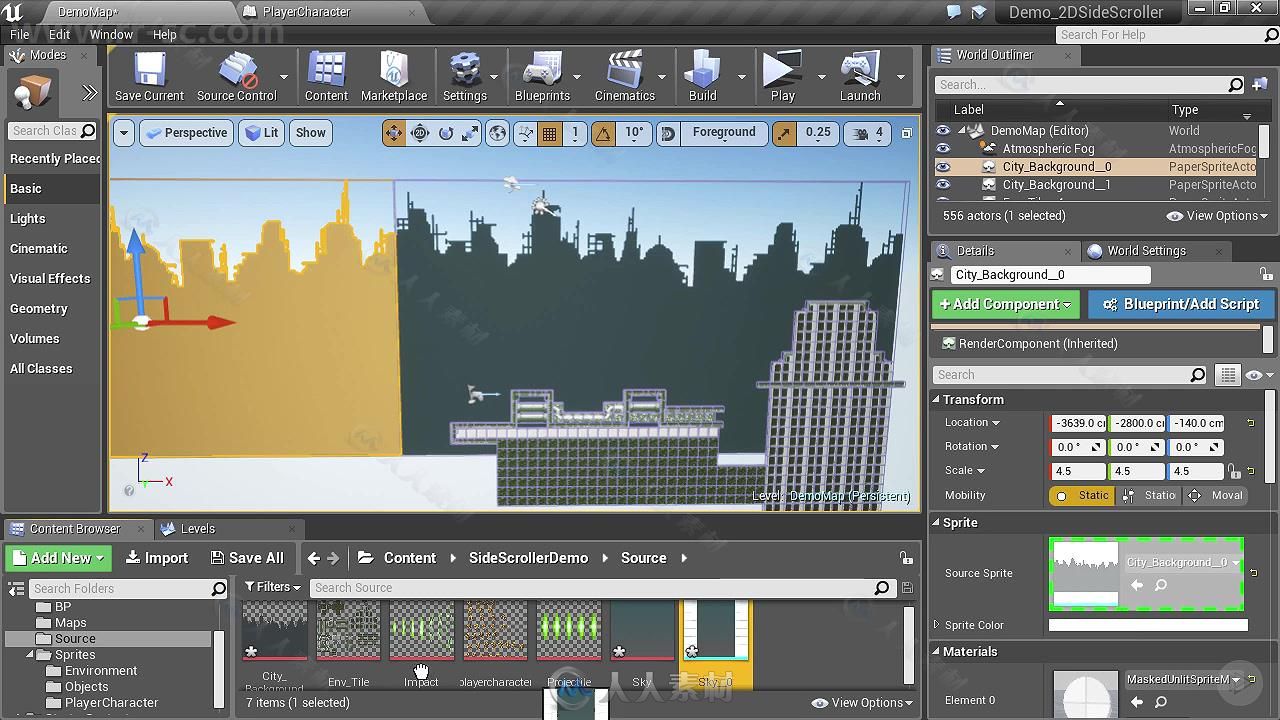Toggle scale snapping arrow icon
Image resolution: width=1280 pixels, height=720 pixels.
(x=786, y=133)
